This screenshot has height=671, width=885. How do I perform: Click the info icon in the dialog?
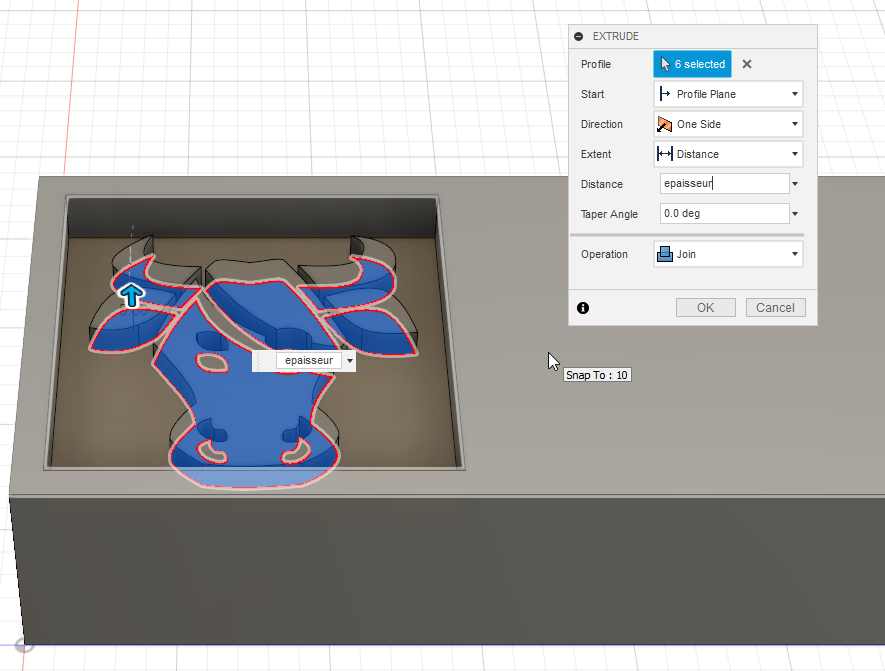click(583, 308)
